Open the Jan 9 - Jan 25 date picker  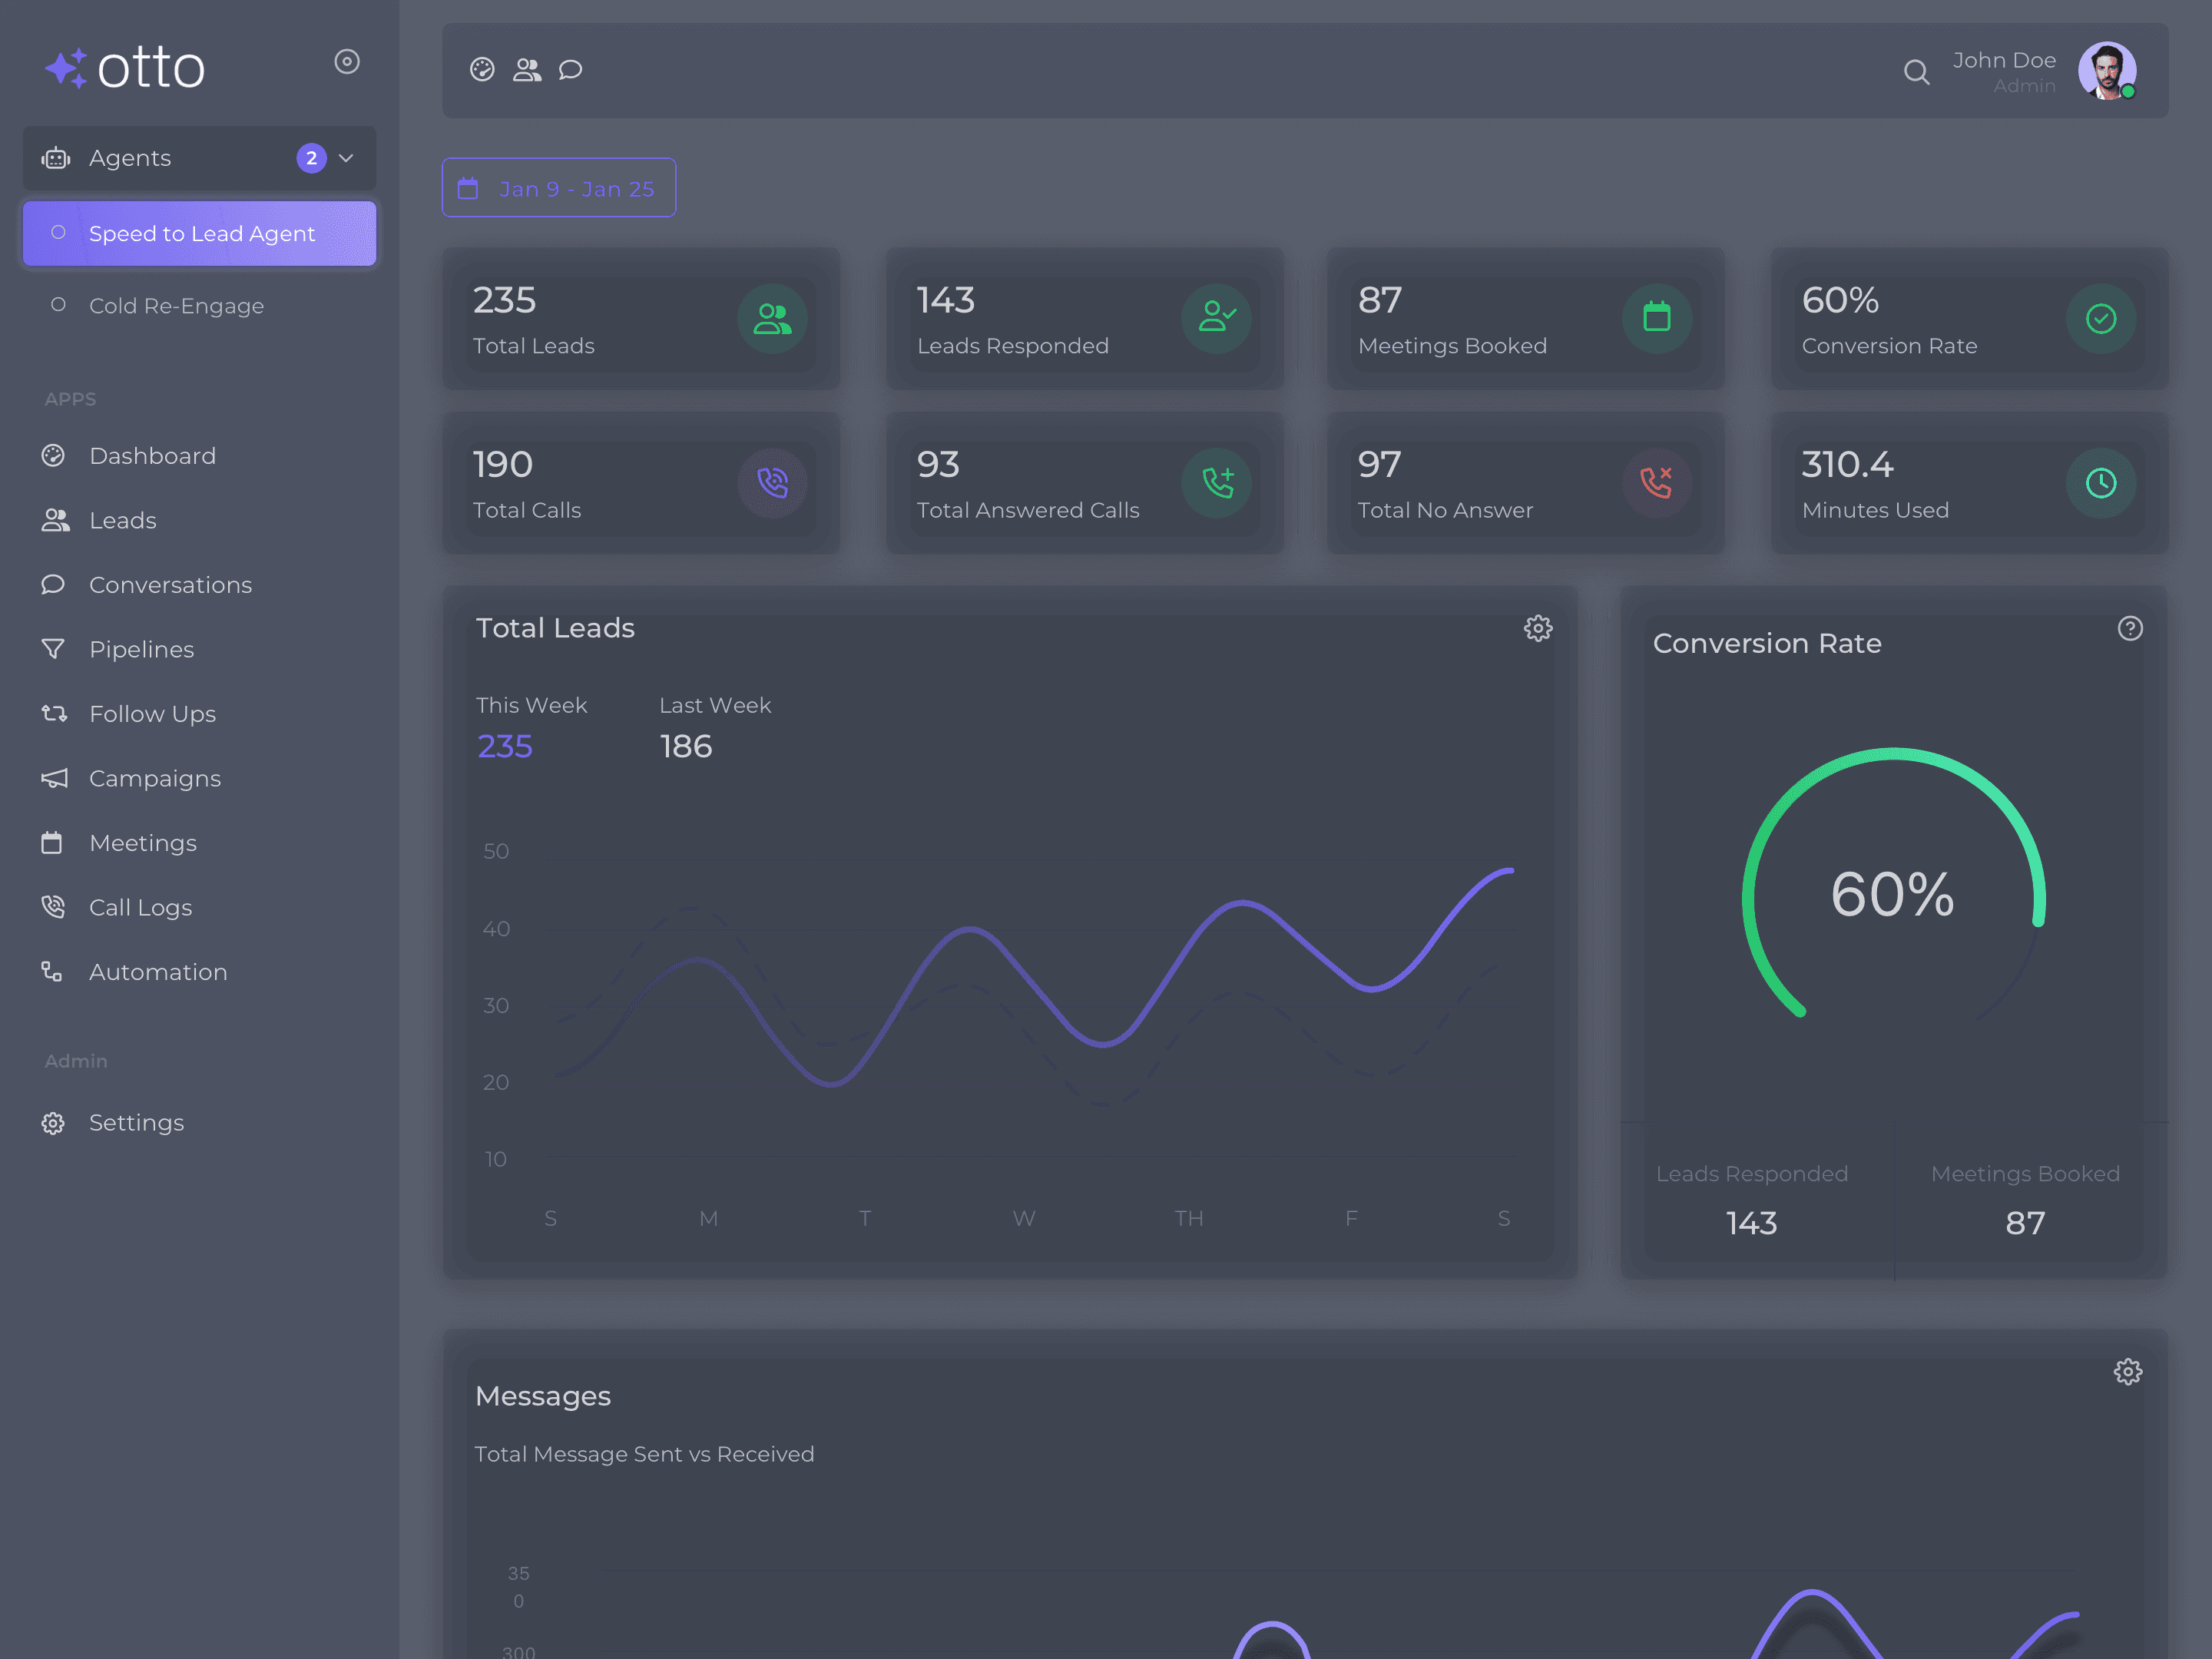click(558, 188)
